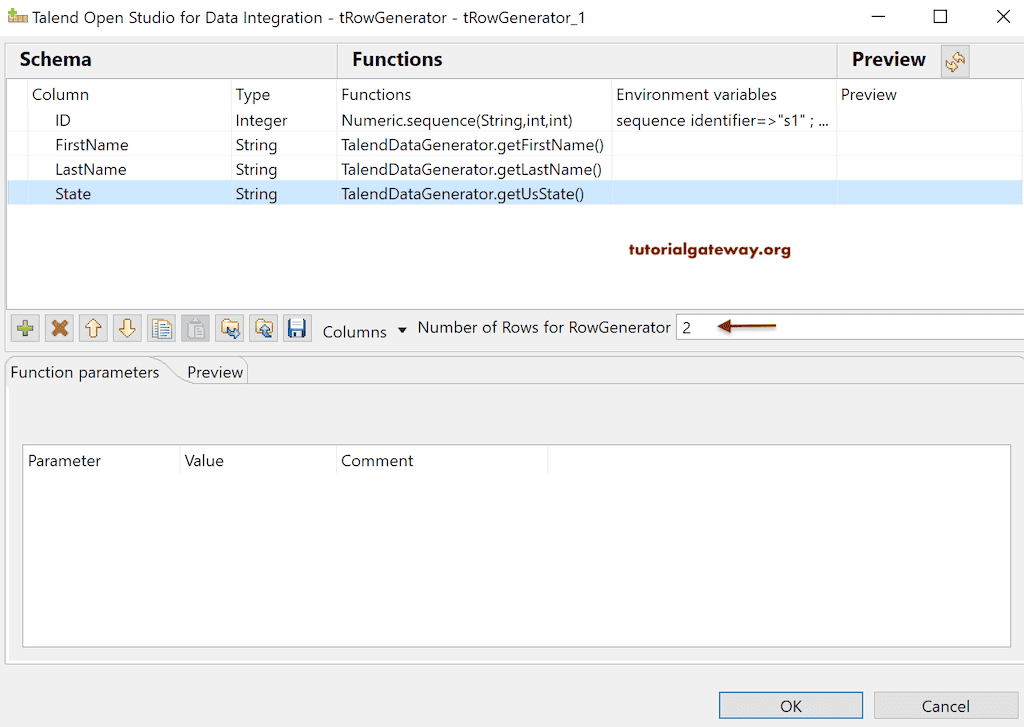Copy the selected schema column
Viewport: 1024px width, 727px height.
coord(161,327)
